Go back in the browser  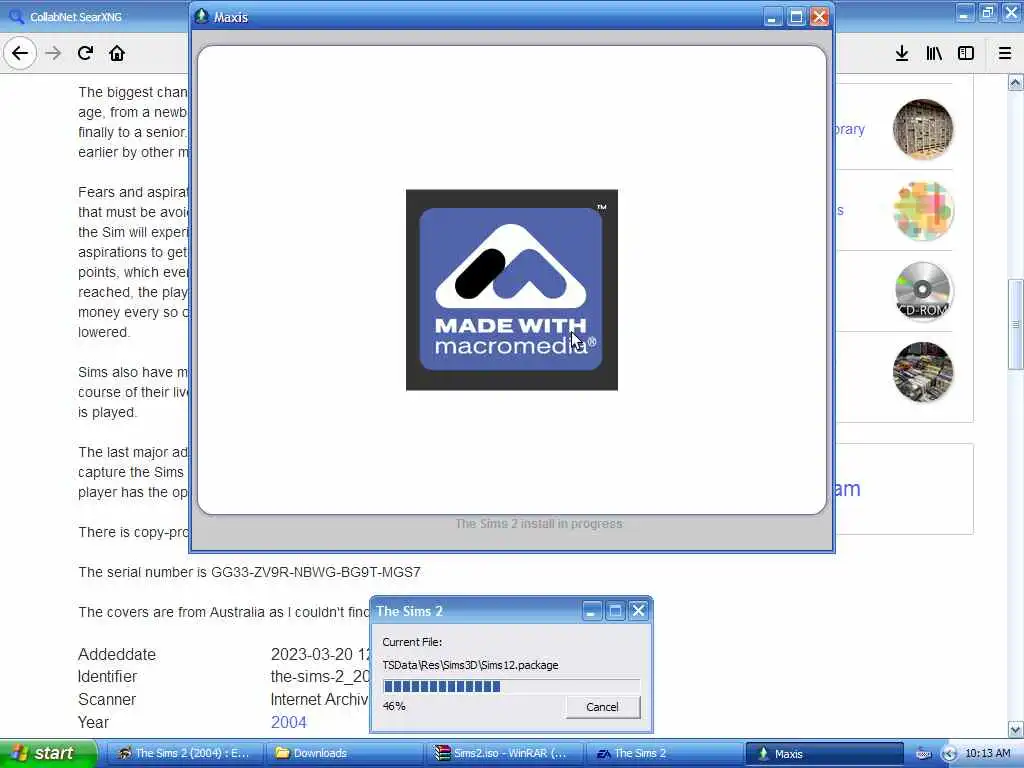click(x=20, y=53)
